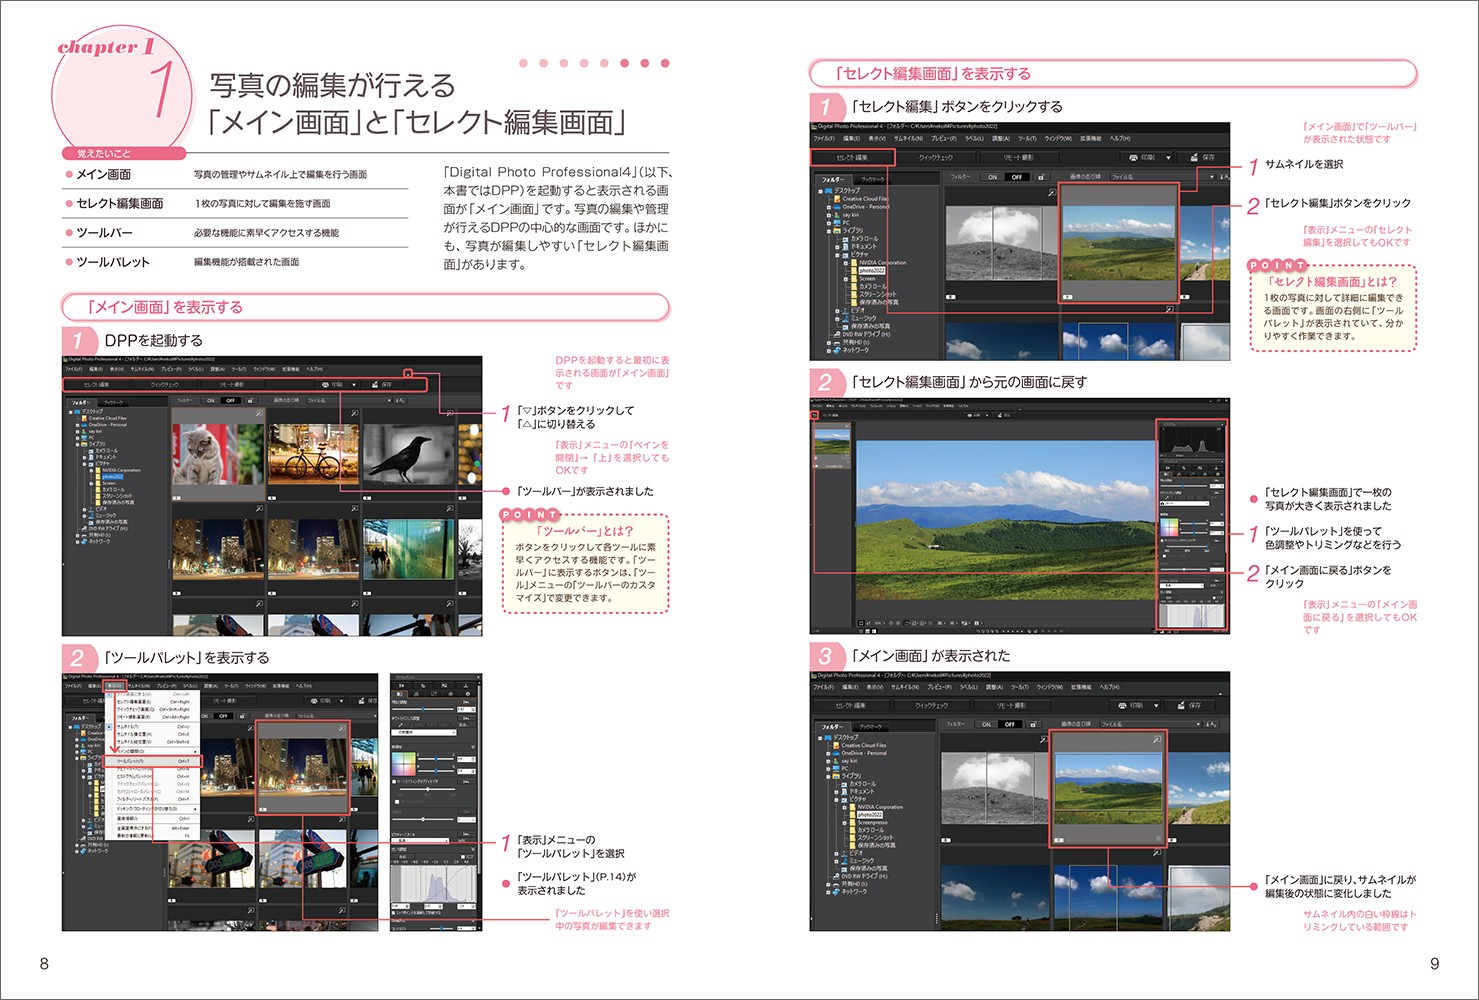1479x1000 pixels.
Task: Turn filter ON in ボタンをクリックする screenshot
Action: [x=993, y=177]
